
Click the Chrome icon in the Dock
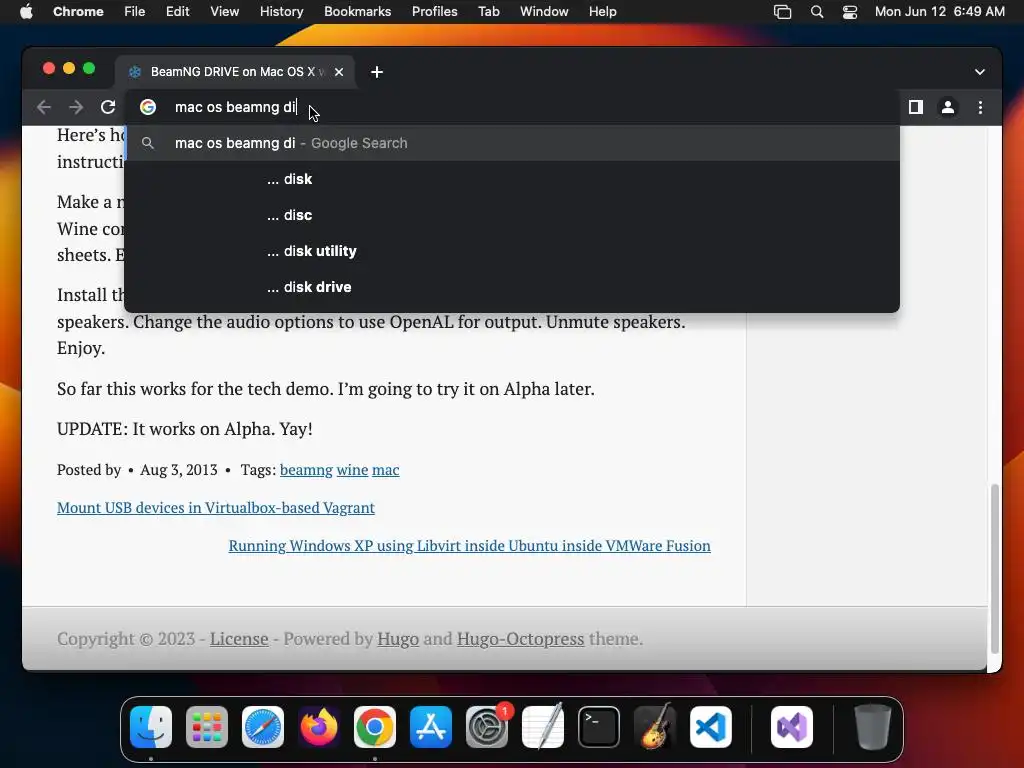click(375, 727)
